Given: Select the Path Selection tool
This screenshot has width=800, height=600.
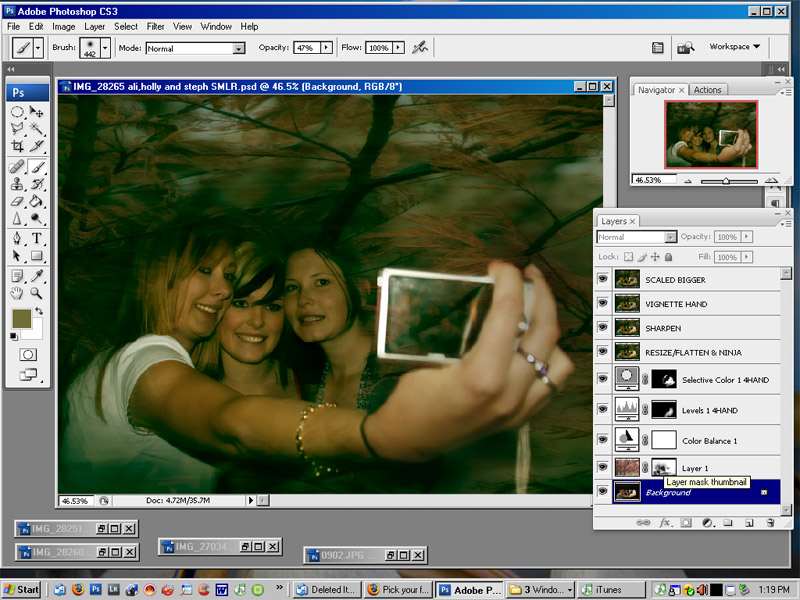Looking at the screenshot, I should 17,256.
